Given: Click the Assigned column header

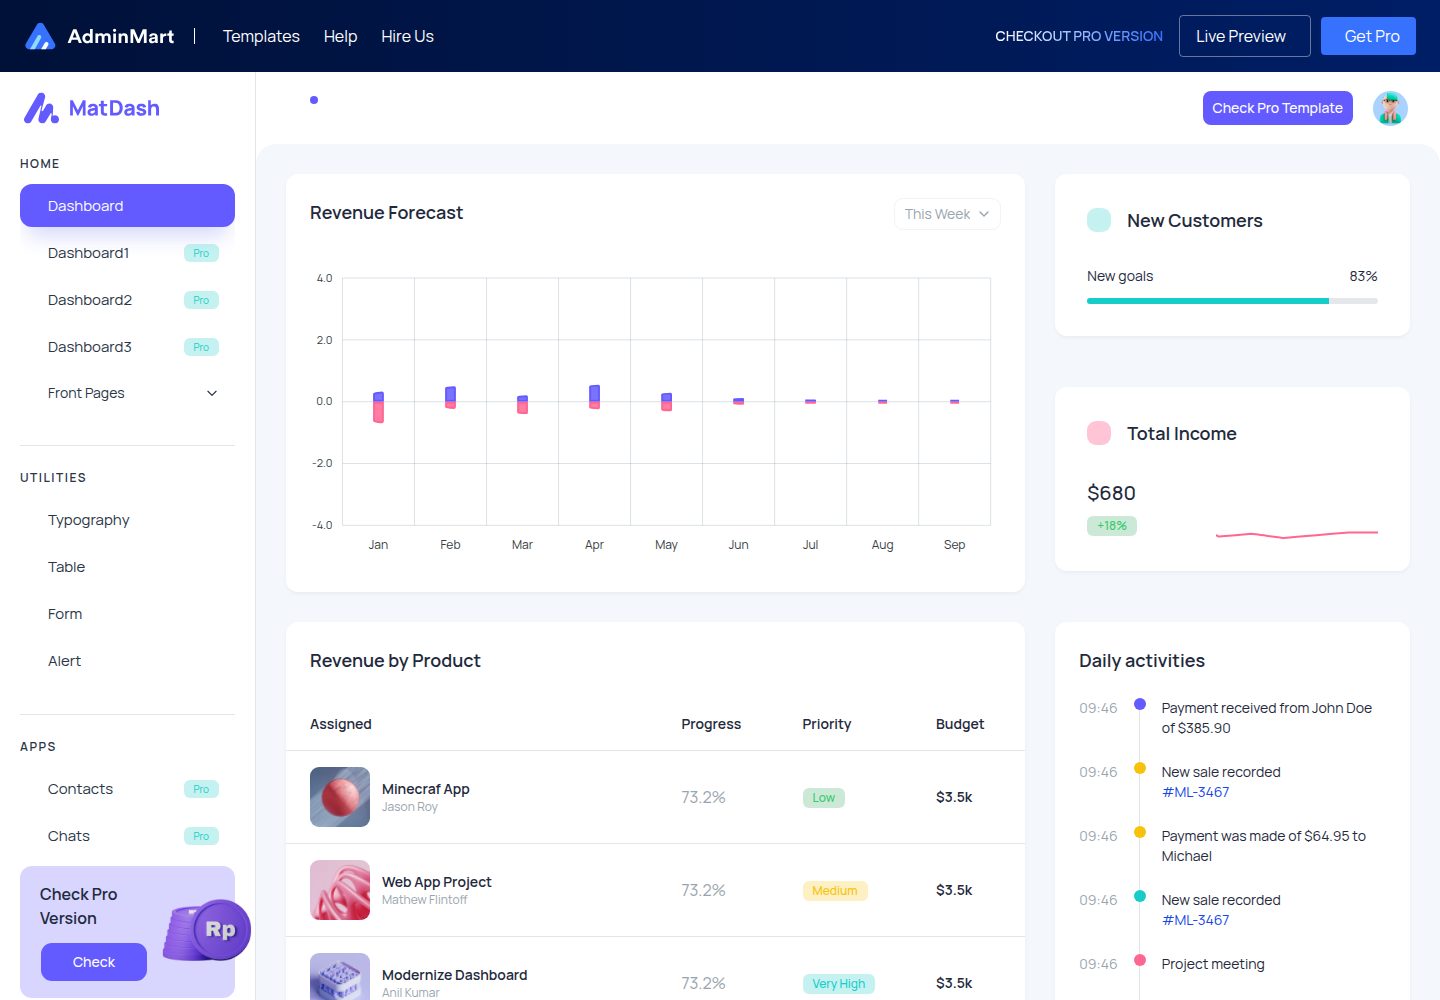Looking at the screenshot, I should pos(341,724).
